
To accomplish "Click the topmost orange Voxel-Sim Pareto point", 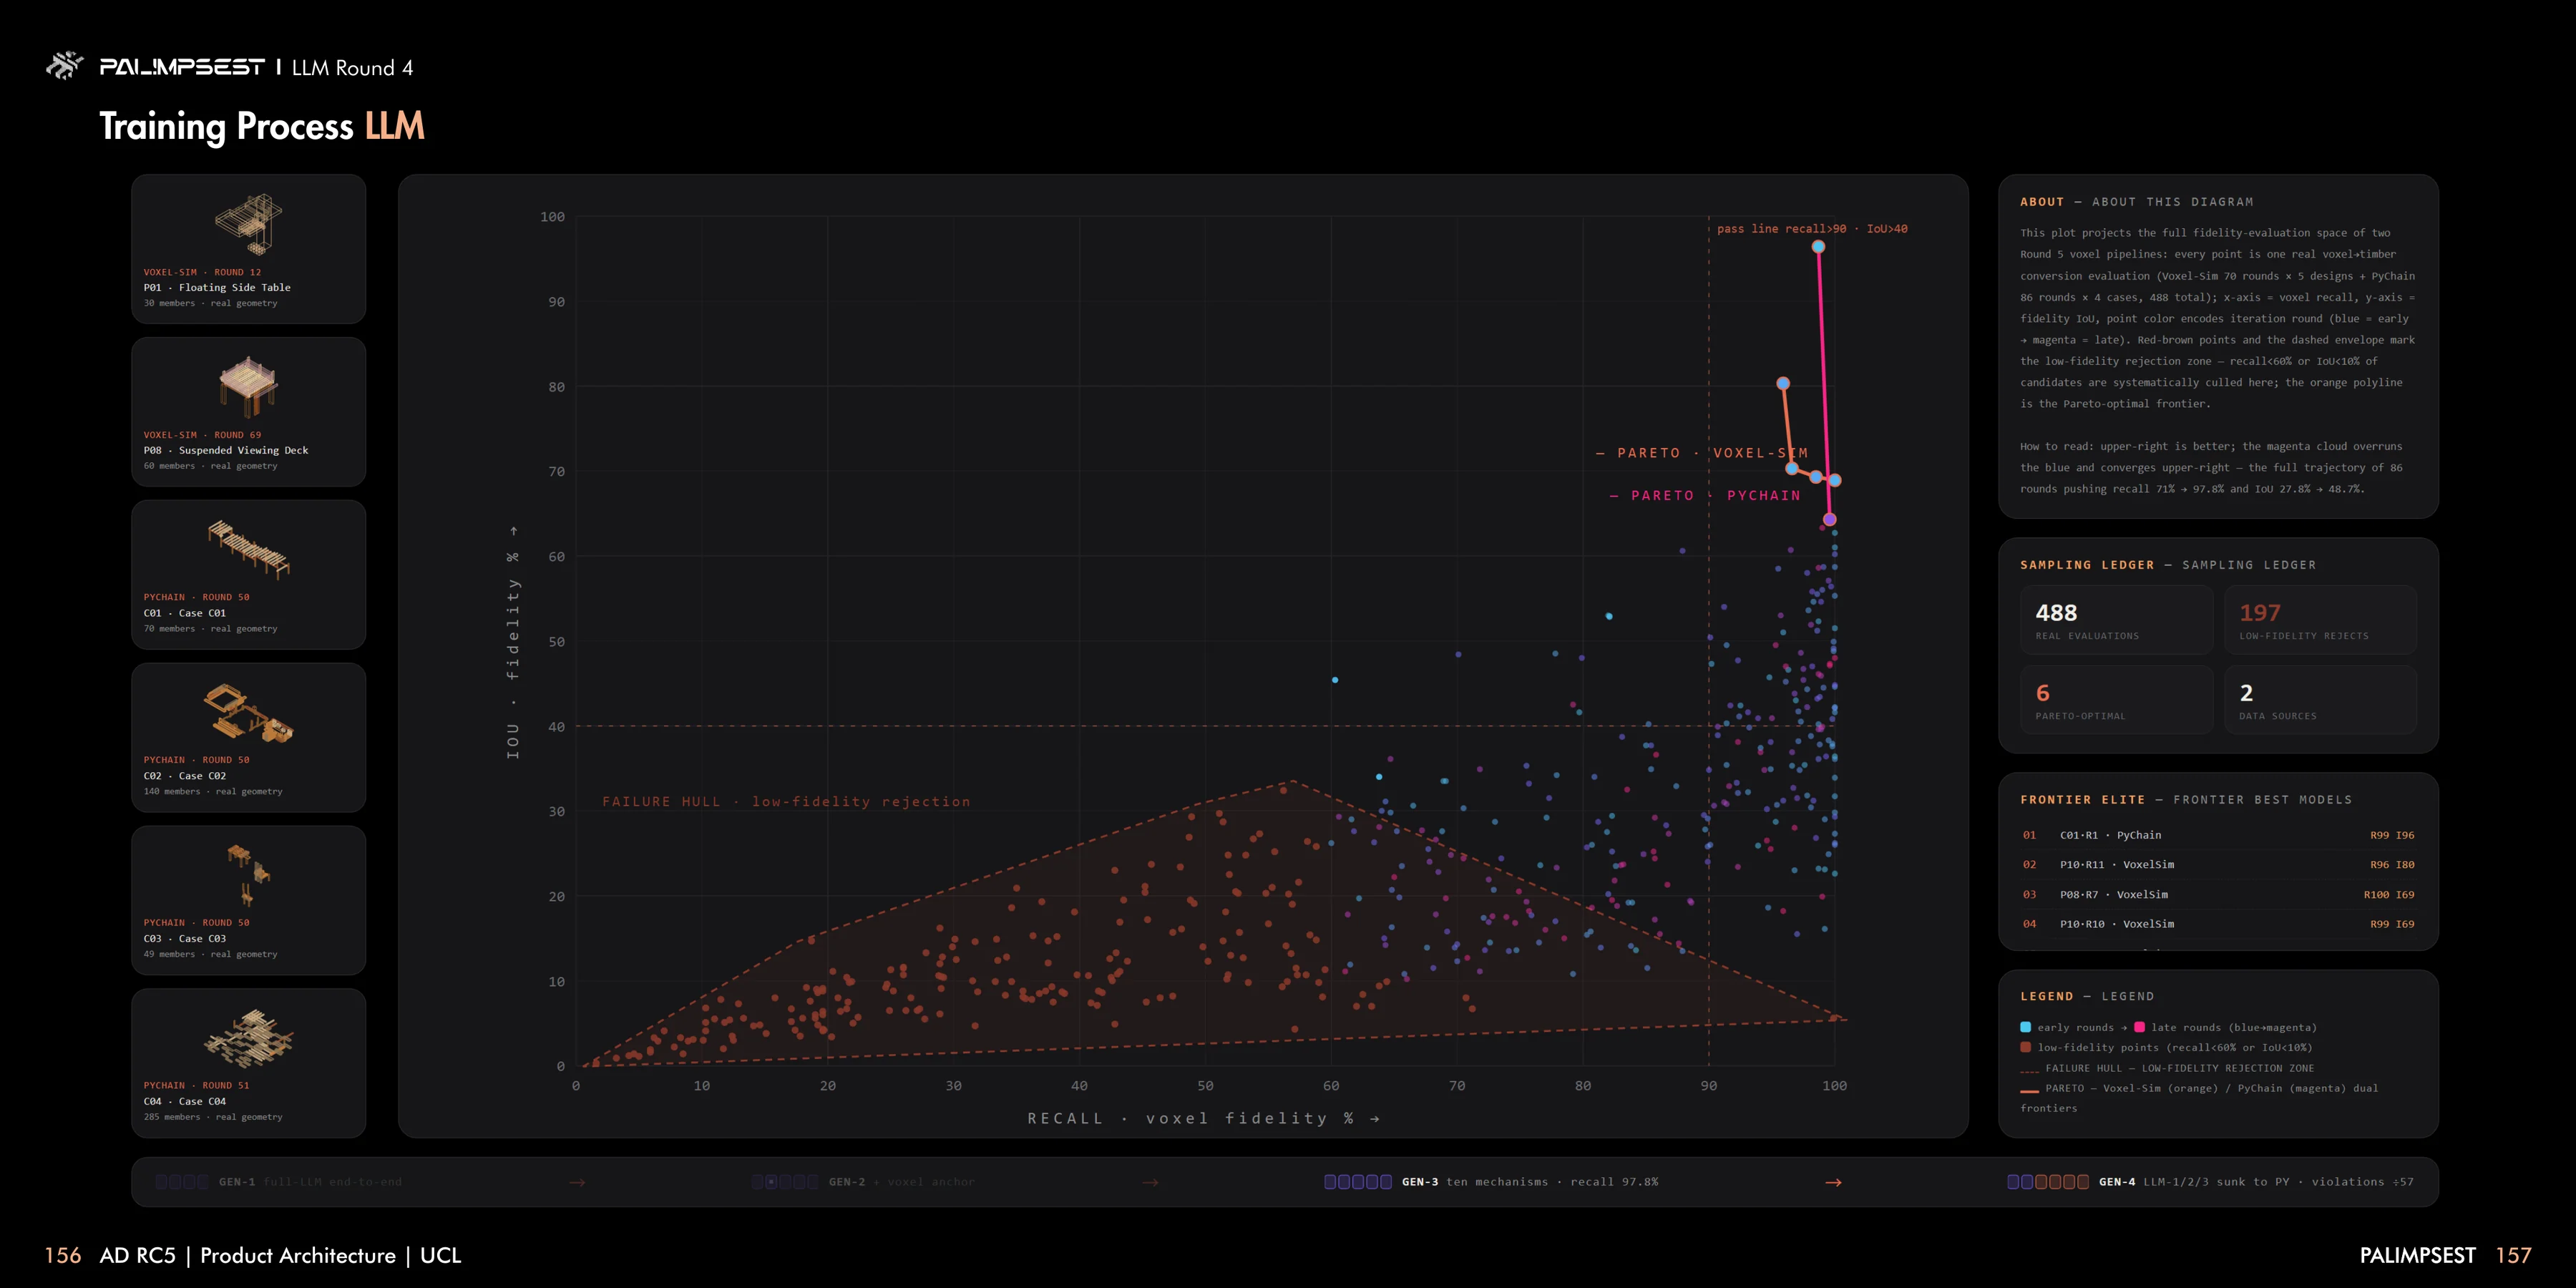I will (1783, 383).
